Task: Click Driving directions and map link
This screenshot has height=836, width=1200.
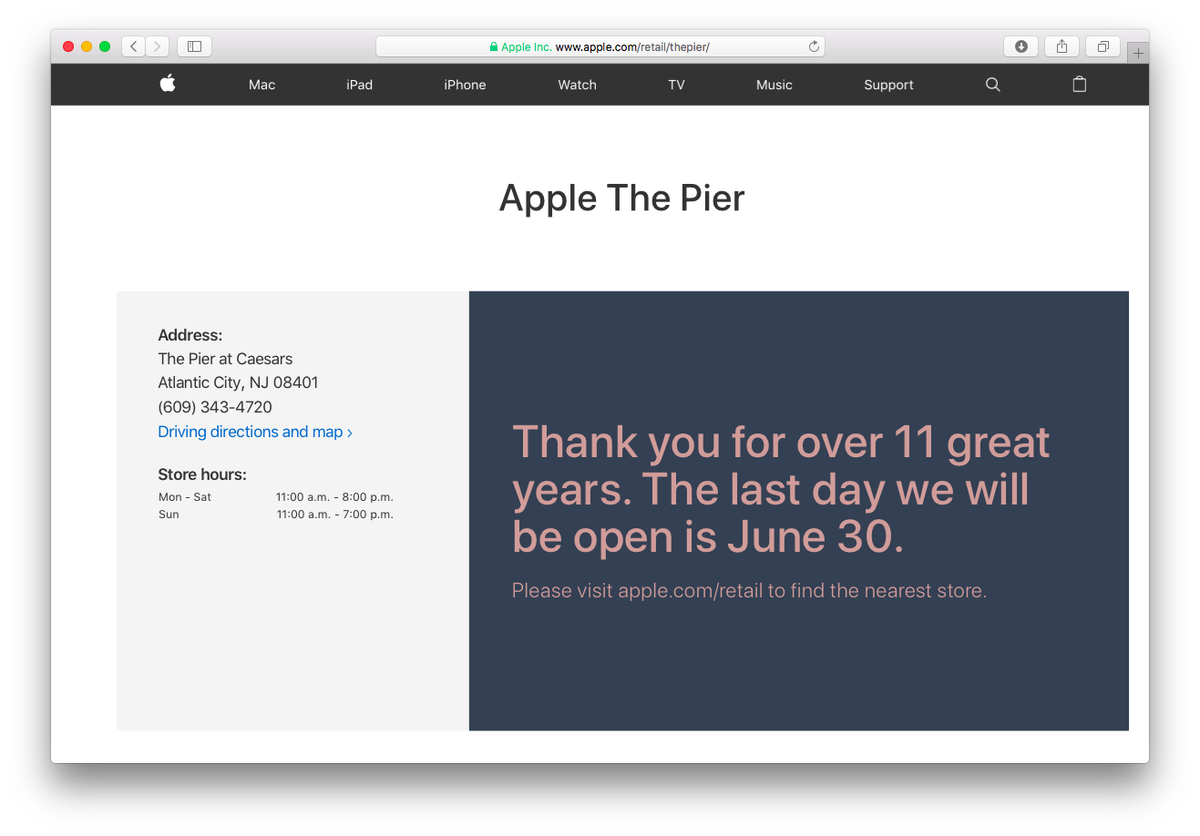Action: (255, 432)
